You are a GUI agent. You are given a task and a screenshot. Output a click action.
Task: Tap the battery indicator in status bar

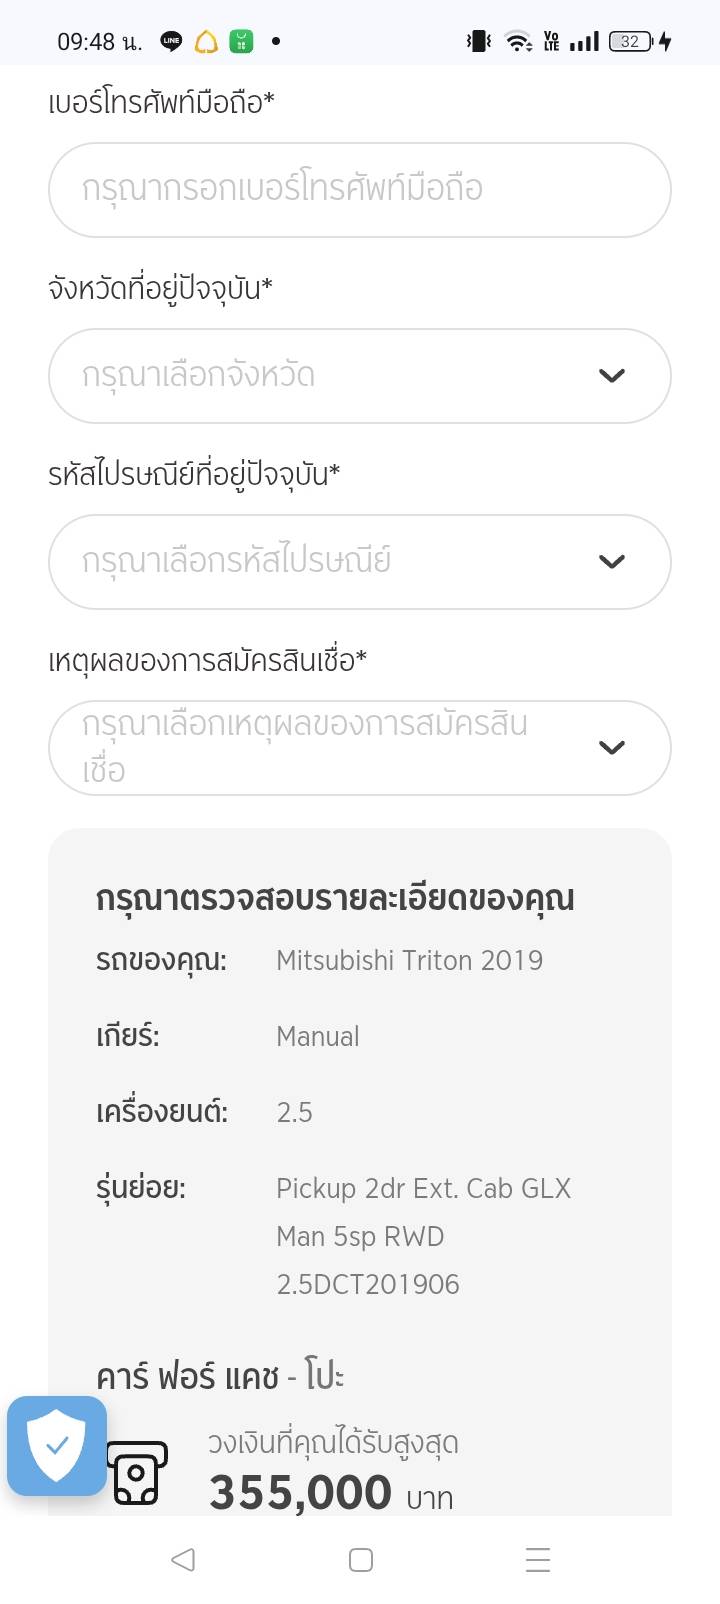click(631, 42)
